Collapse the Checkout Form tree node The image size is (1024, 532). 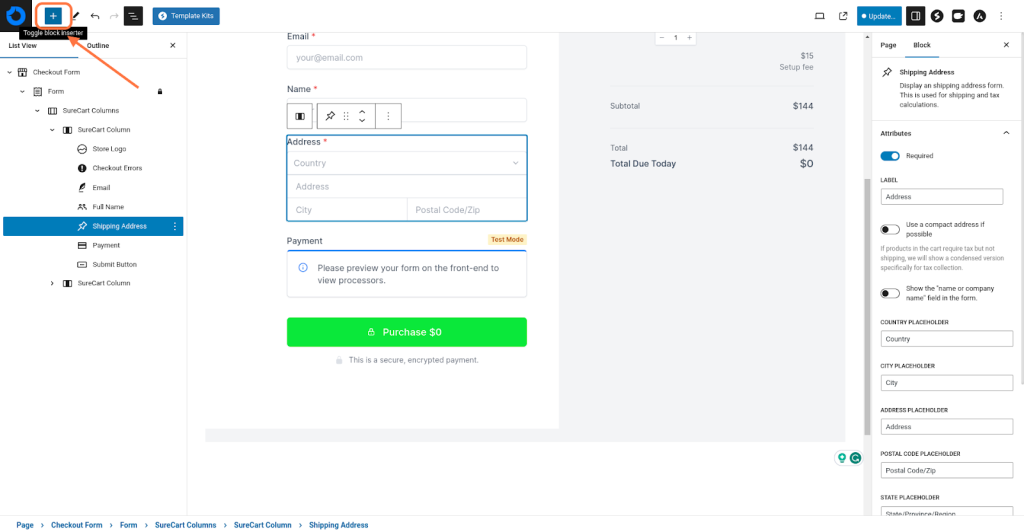click(x=9, y=72)
